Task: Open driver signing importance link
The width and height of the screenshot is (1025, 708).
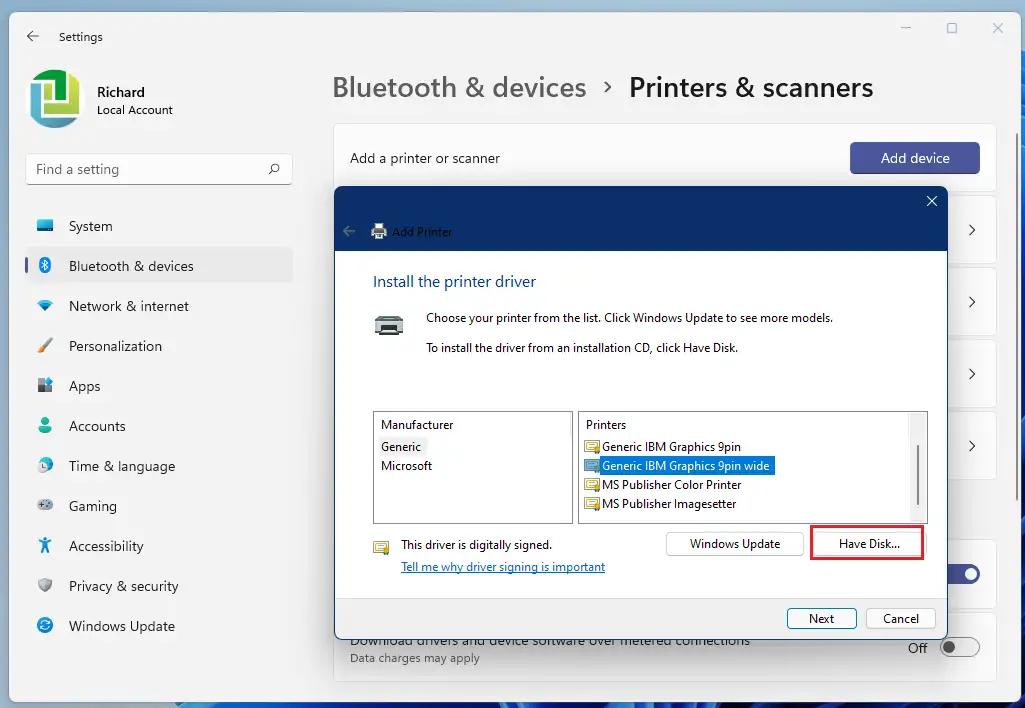Action: 503,567
